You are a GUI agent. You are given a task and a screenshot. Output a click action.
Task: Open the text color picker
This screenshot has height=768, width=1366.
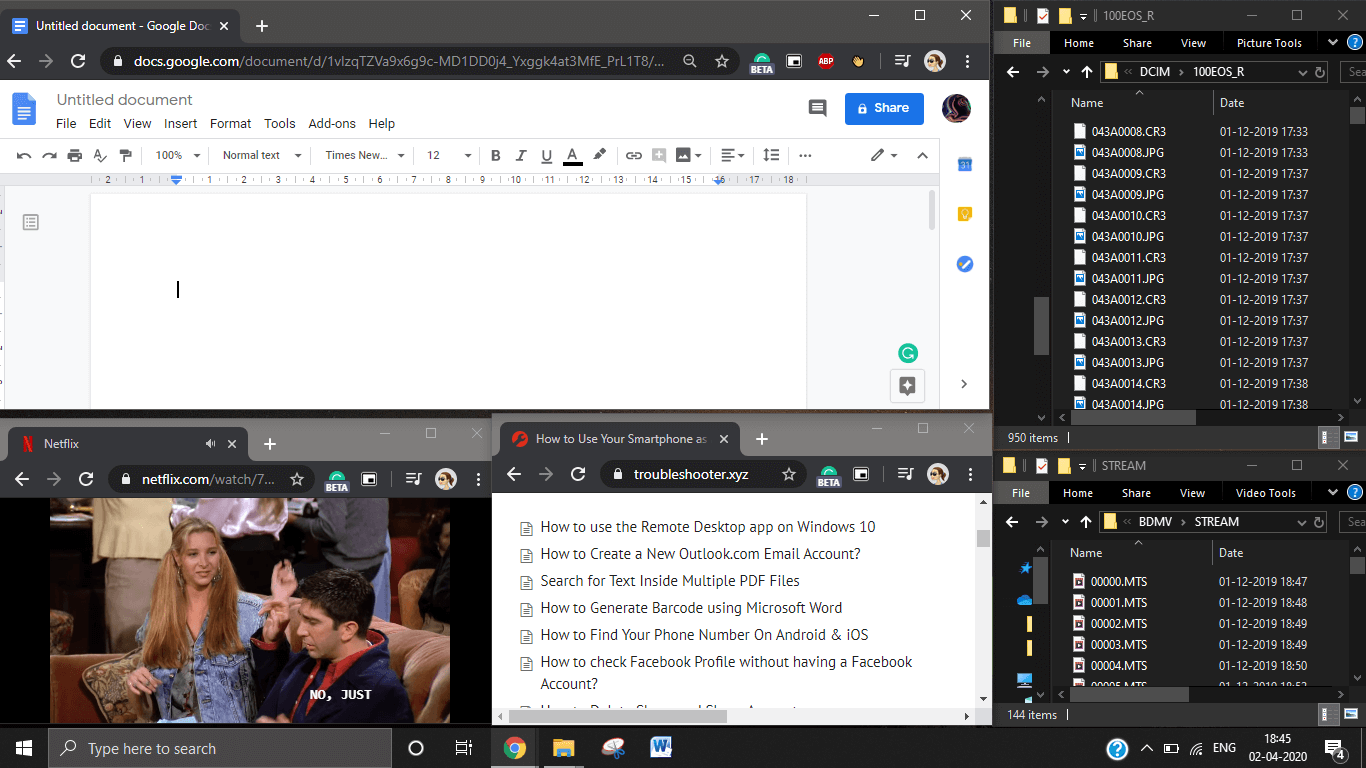tap(572, 155)
